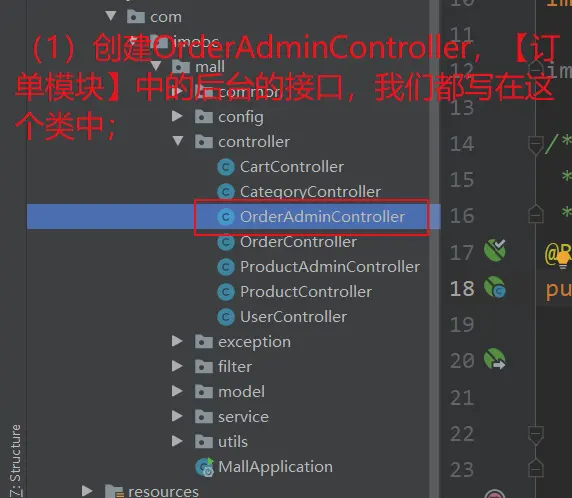
Task: Toggle the code fold marker on line 16
Action: click(x=536, y=214)
